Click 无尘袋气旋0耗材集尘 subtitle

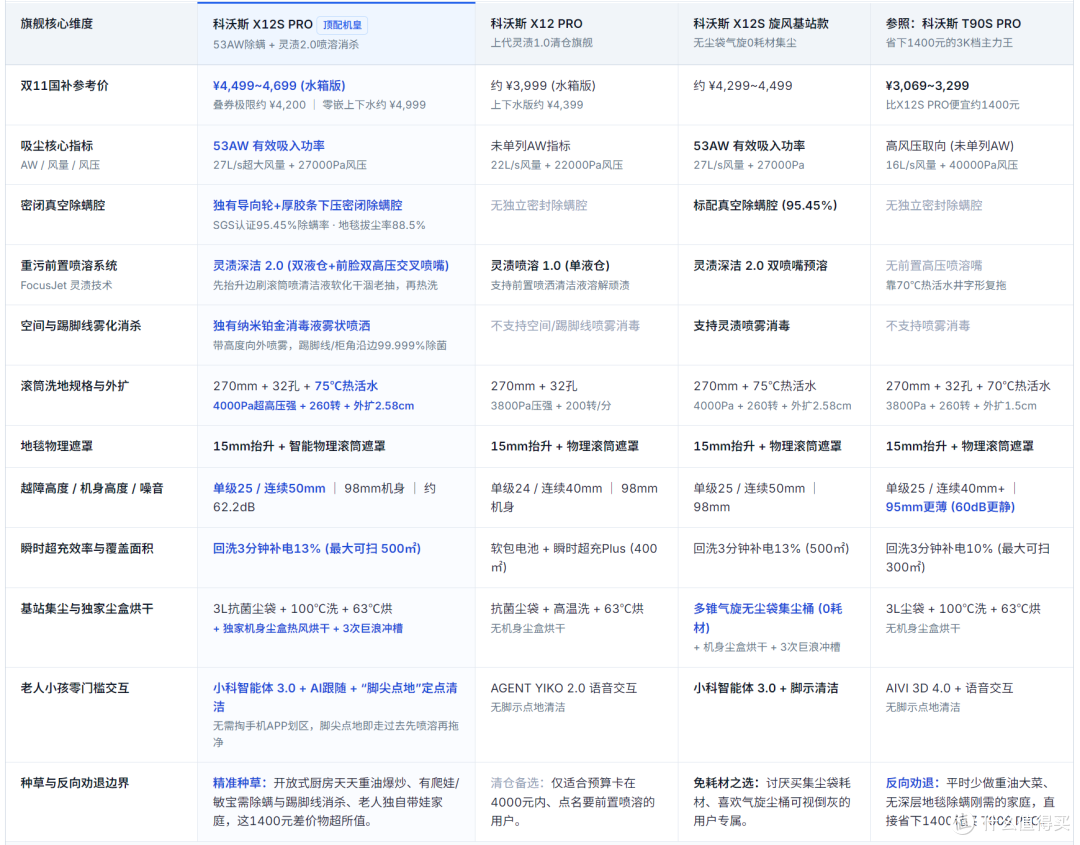pos(745,43)
